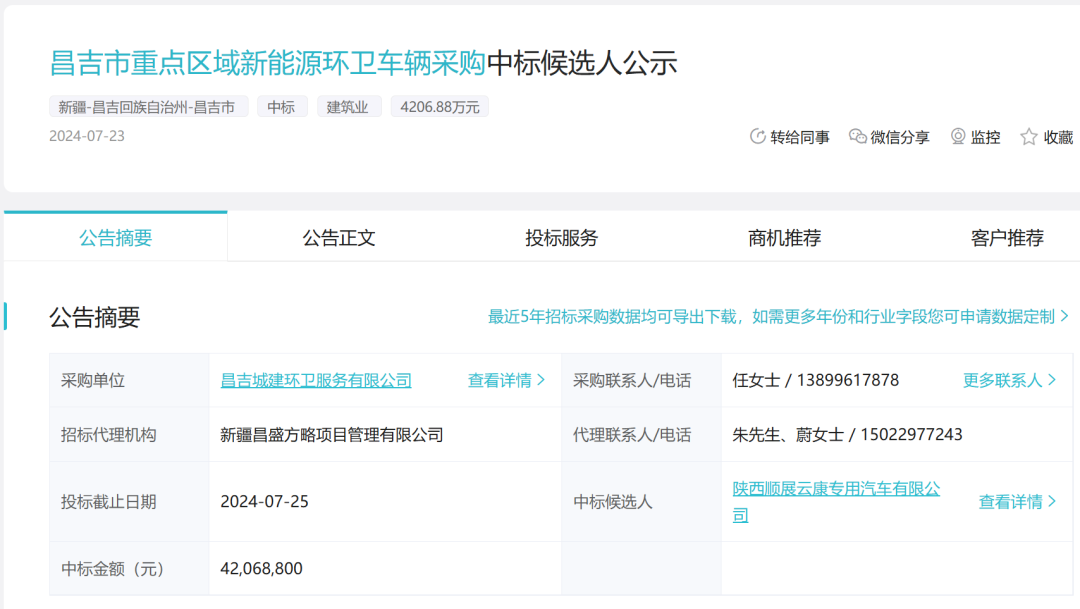
Task: Click agency phone 15022977243
Action: coord(911,435)
